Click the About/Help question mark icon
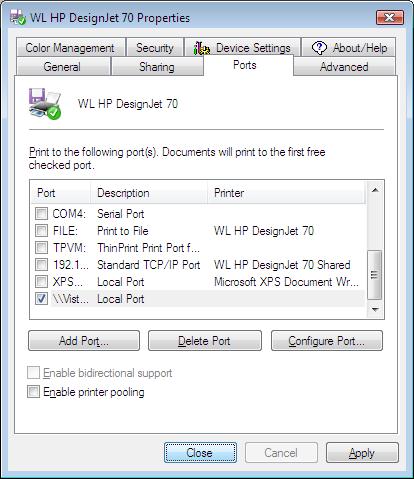 click(x=319, y=48)
